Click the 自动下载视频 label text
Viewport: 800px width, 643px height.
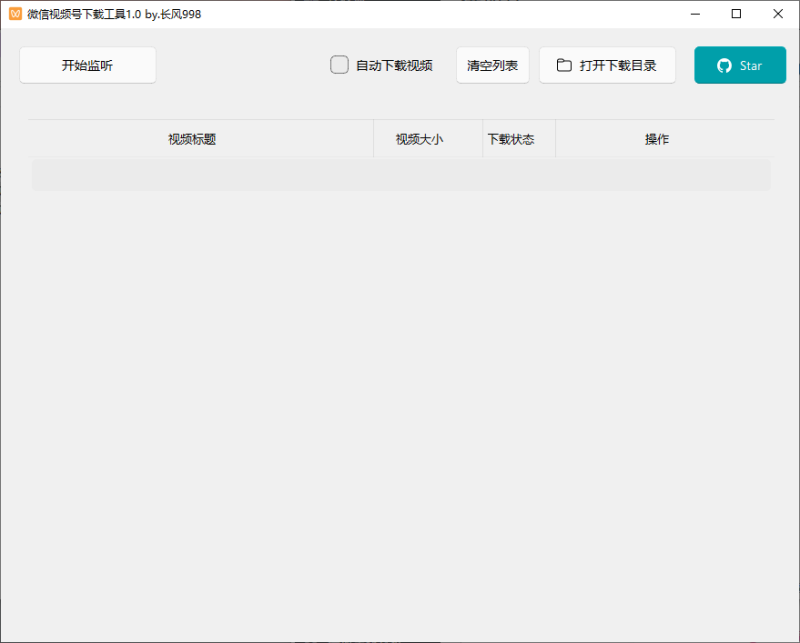point(394,66)
